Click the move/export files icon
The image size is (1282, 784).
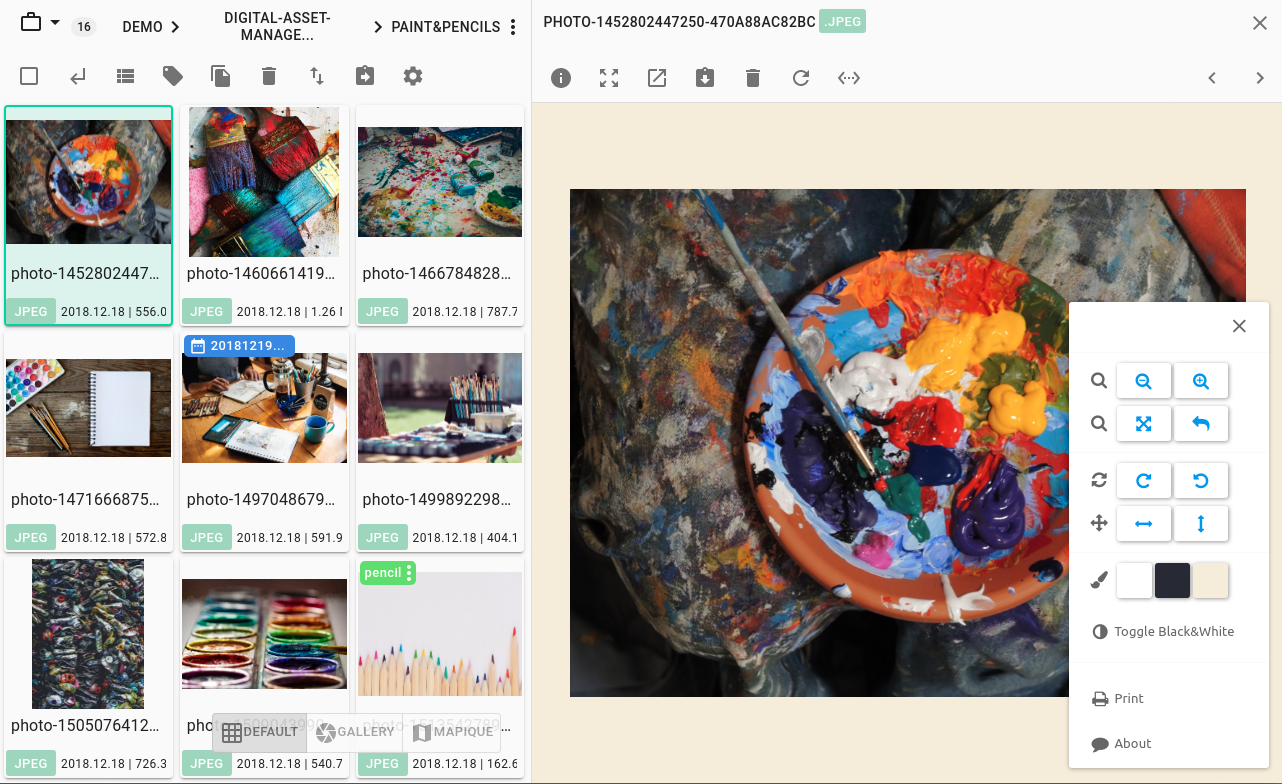[x=365, y=76]
